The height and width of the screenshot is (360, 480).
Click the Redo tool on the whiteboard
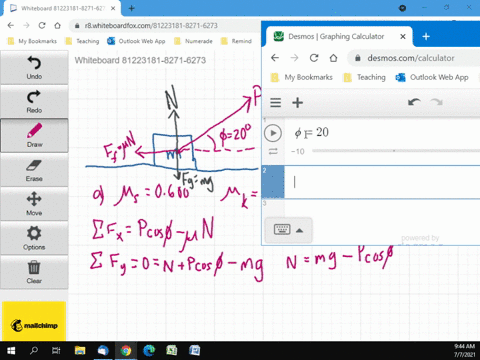coord(34,102)
